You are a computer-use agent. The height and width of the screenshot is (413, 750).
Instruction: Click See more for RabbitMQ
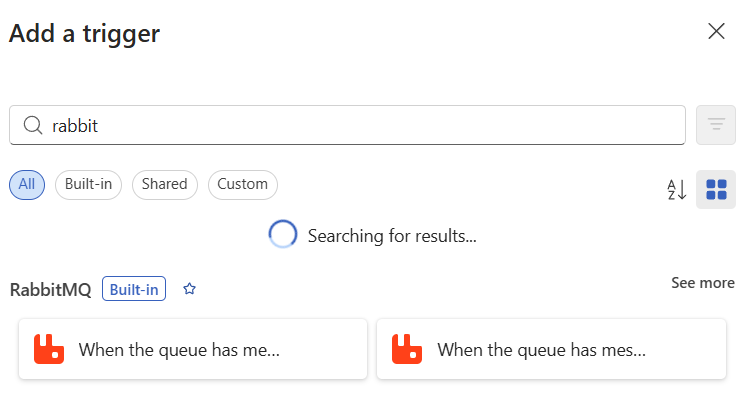pyautogui.click(x=703, y=283)
